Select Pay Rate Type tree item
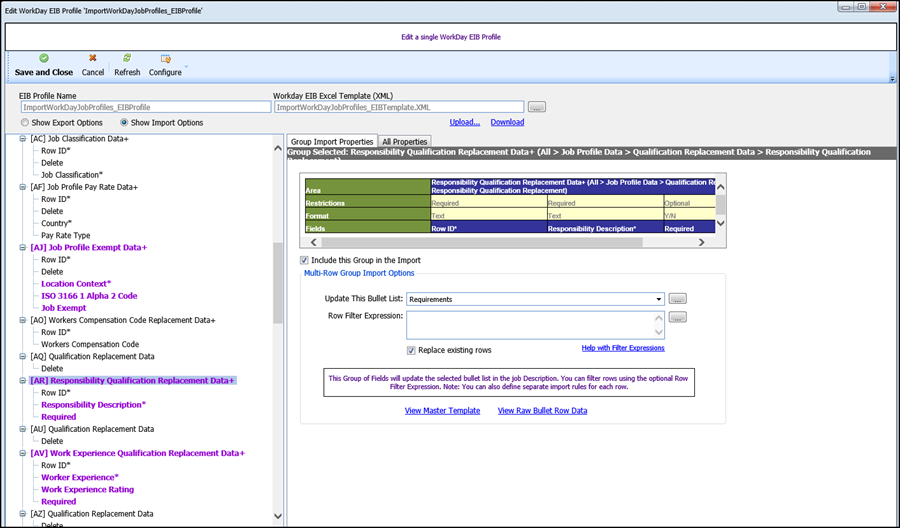900x528 pixels. point(65,235)
